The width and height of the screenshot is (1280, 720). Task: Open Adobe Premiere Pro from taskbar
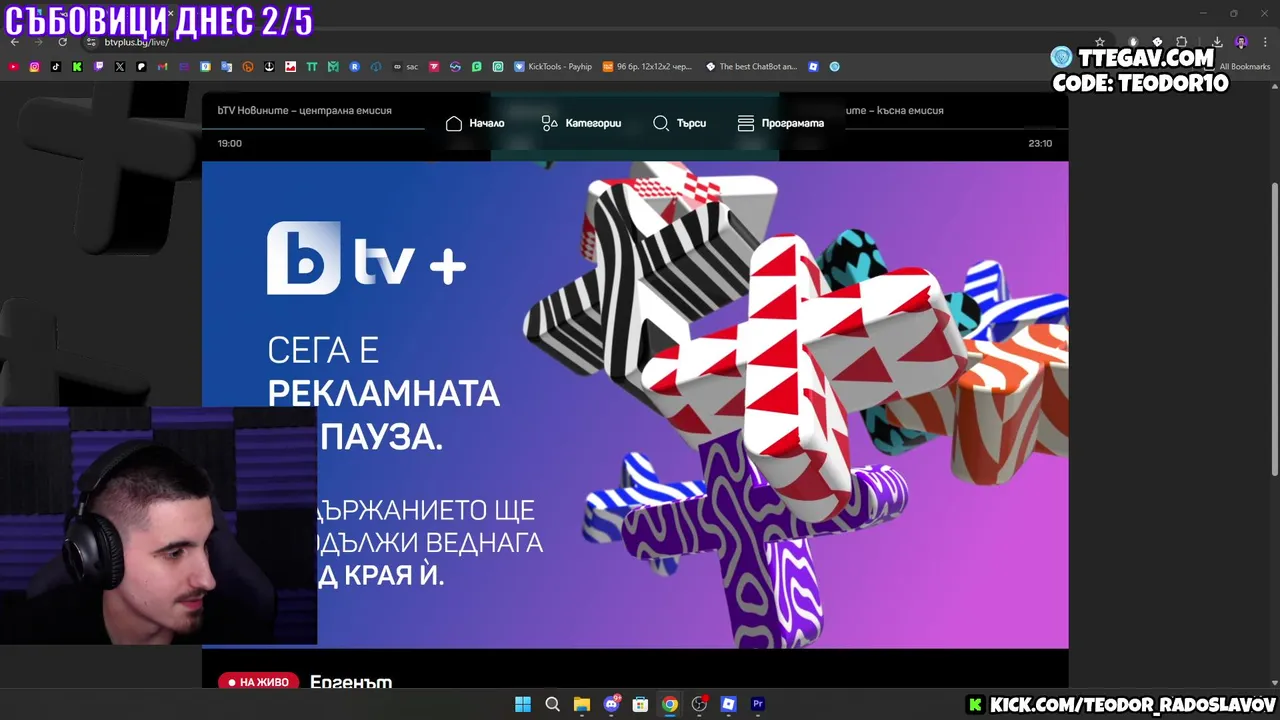758,704
